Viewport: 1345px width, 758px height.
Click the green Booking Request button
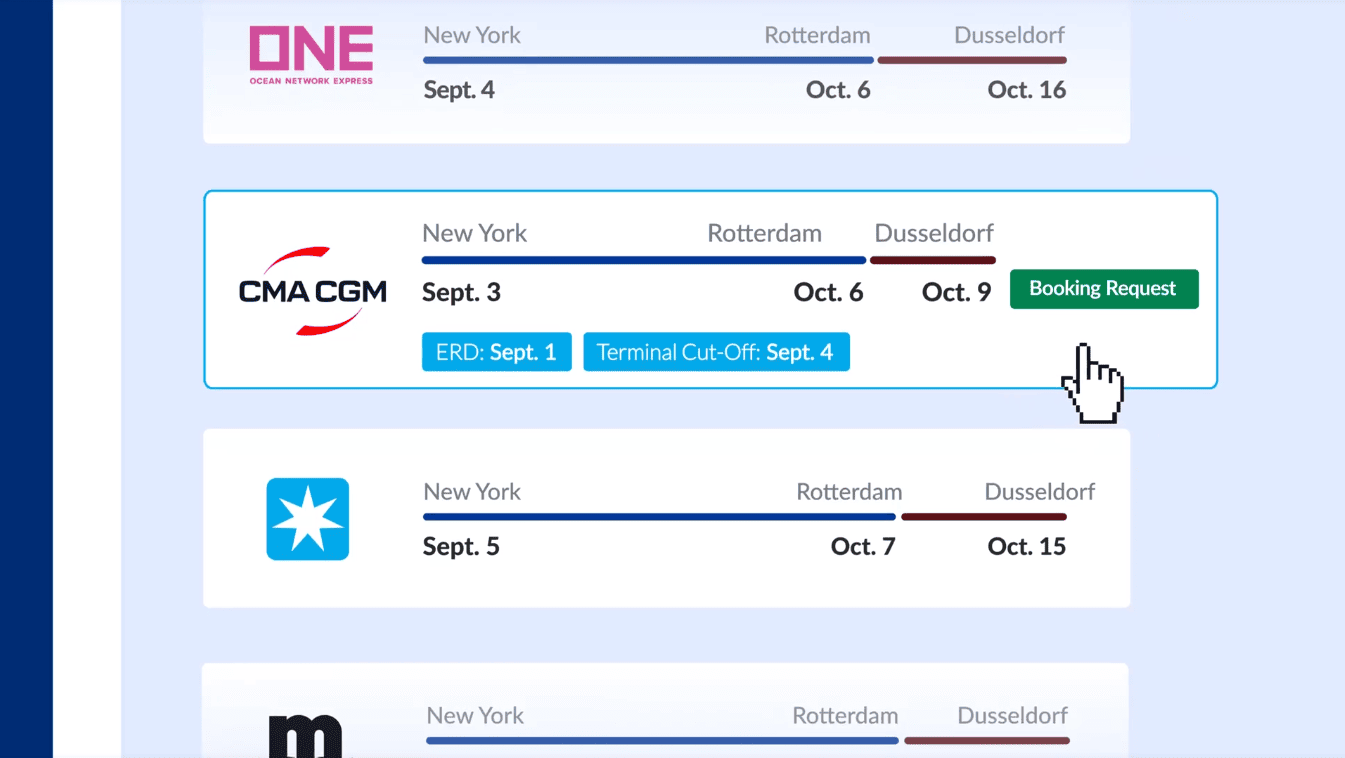(x=1103, y=289)
